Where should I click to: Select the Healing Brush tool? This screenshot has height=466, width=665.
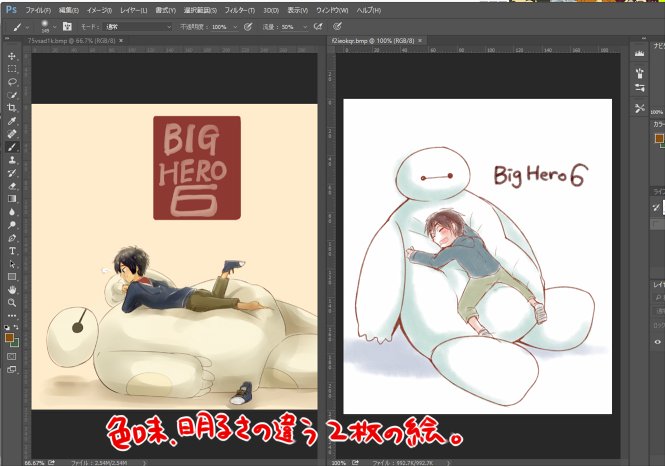click(12, 134)
